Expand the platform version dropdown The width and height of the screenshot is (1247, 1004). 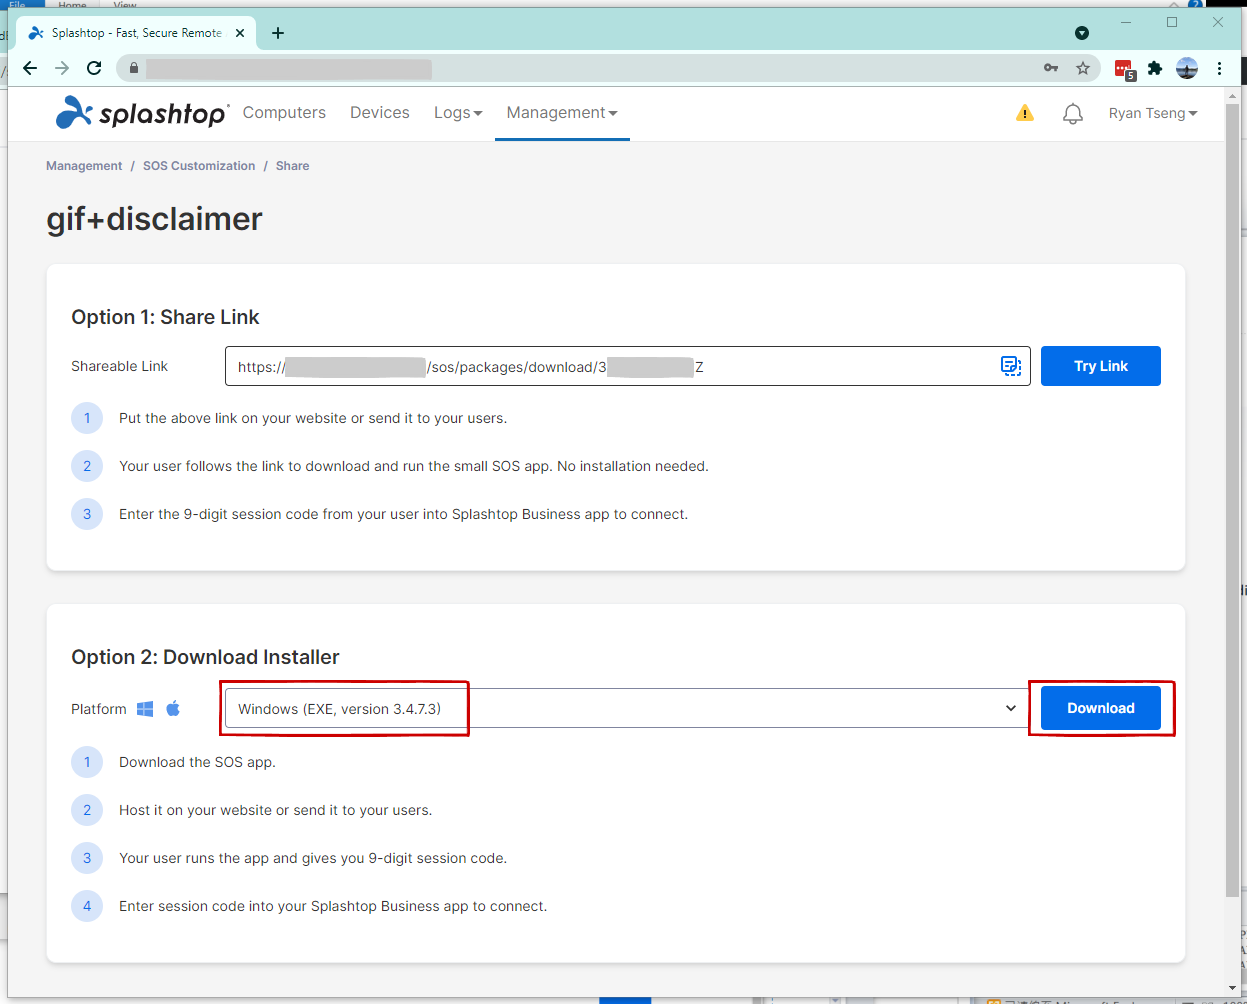(x=627, y=708)
